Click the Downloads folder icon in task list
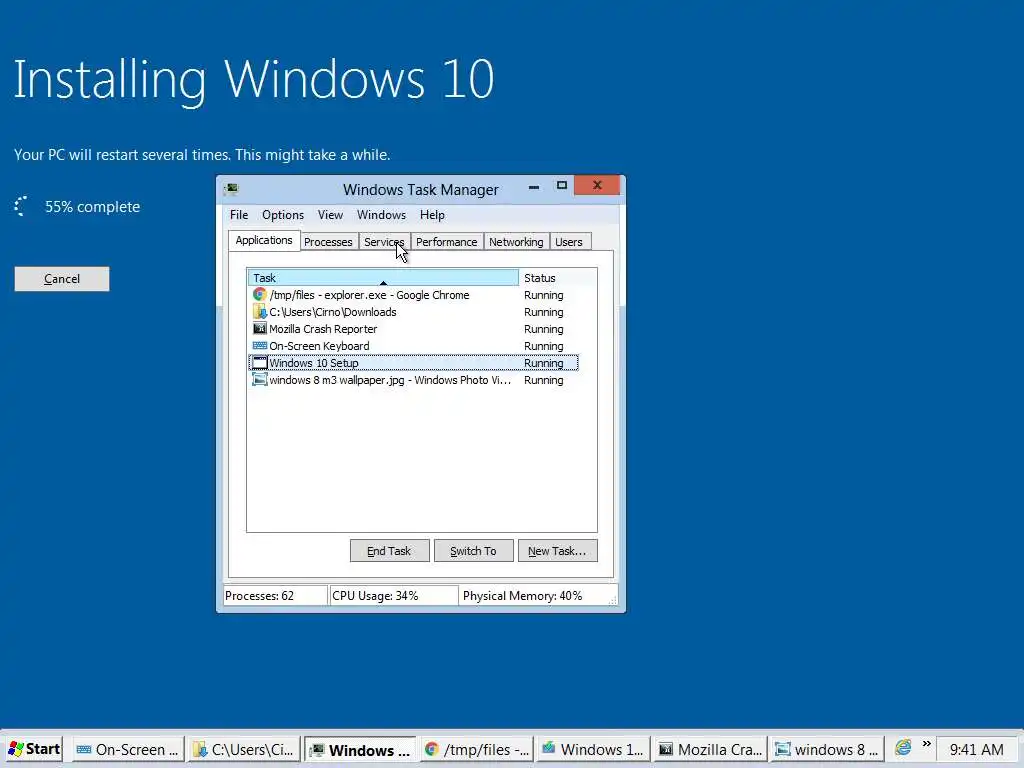1024x768 pixels. (260, 312)
